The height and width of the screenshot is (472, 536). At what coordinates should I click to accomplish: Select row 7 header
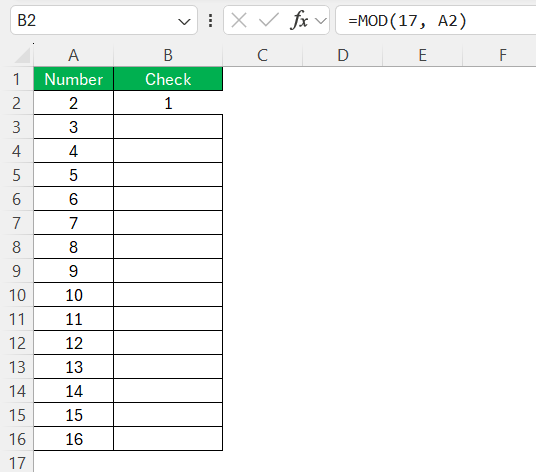coord(16,223)
